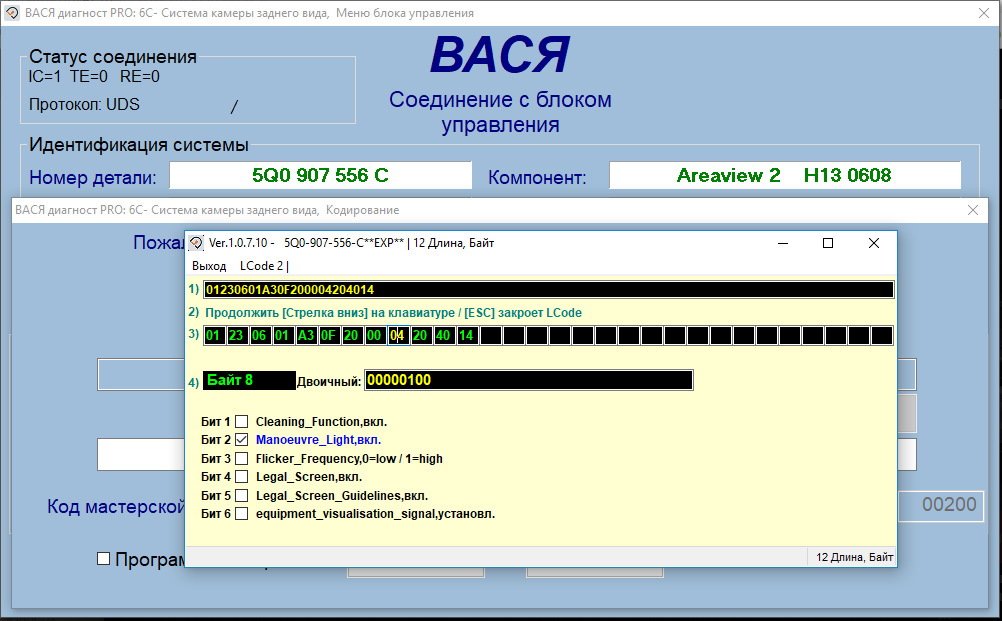Toggle Bit 3 Flicker_Frequency checkbox
The image size is (1002, 621).
coord(242,458)
